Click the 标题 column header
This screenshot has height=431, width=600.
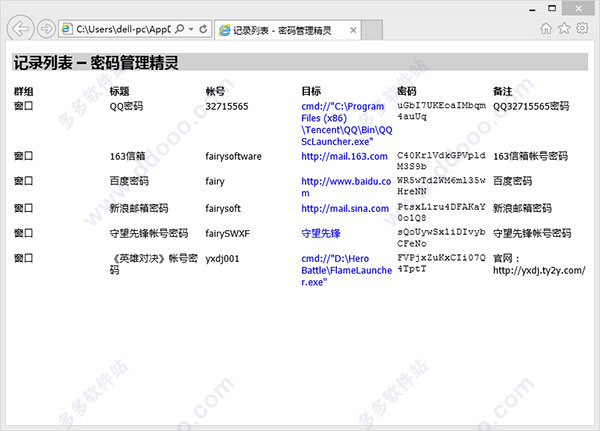[x=119, y=91]
